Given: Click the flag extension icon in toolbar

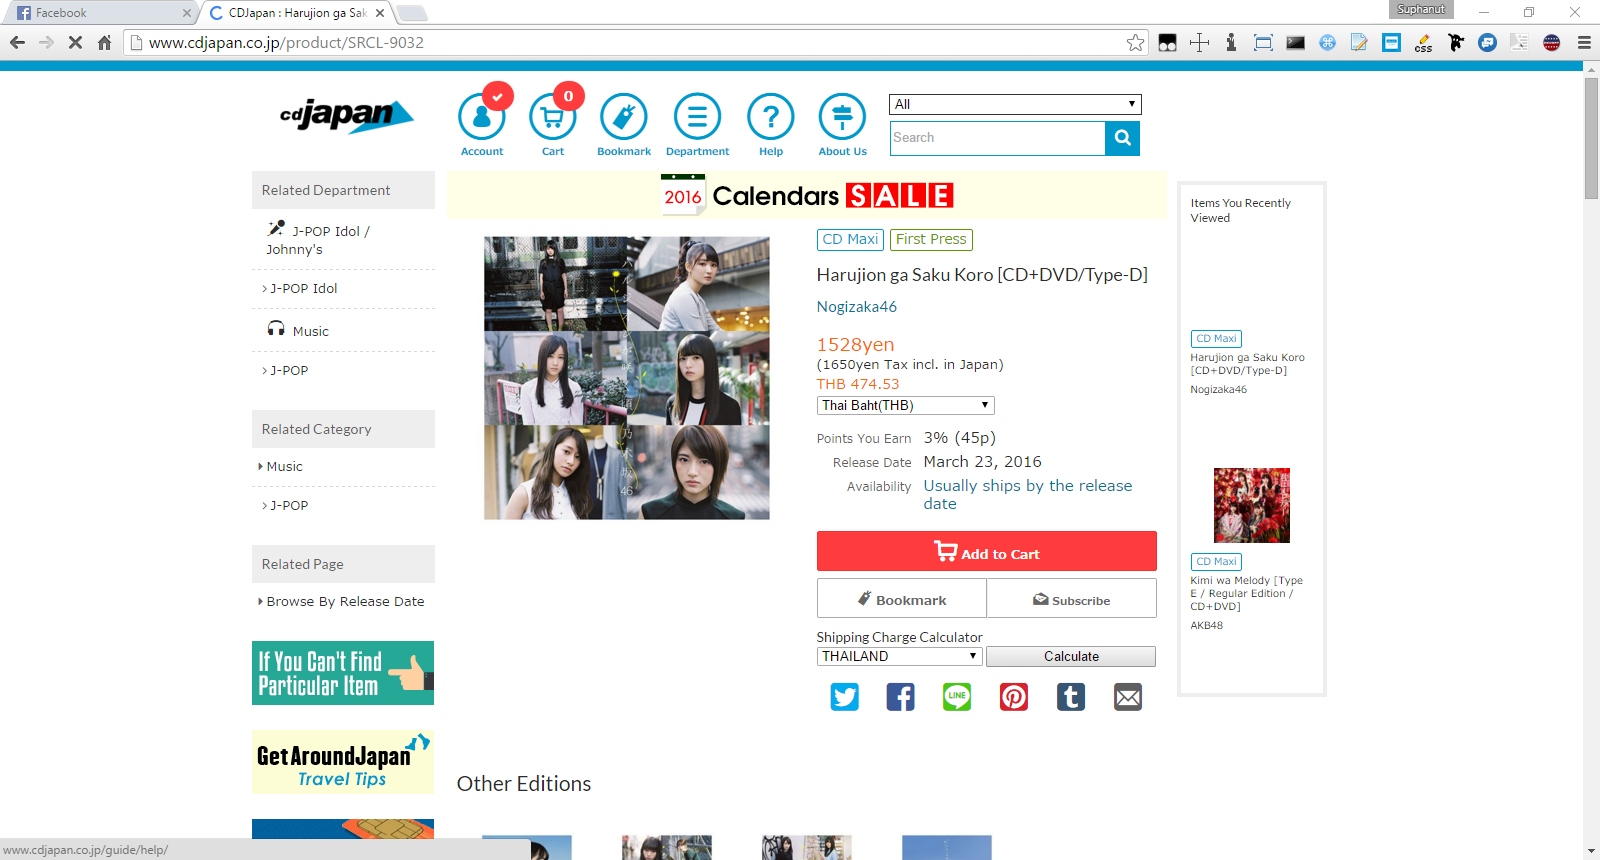Looking at the screenshot, I should 1551,42.
